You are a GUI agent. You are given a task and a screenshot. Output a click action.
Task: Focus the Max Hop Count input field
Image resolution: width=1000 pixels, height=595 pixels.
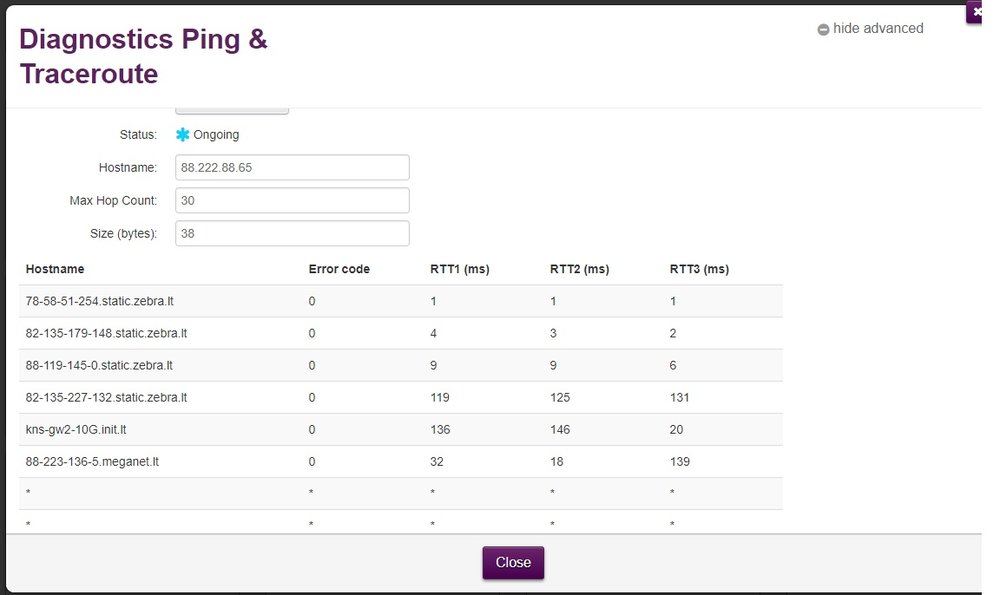(292, 201)
